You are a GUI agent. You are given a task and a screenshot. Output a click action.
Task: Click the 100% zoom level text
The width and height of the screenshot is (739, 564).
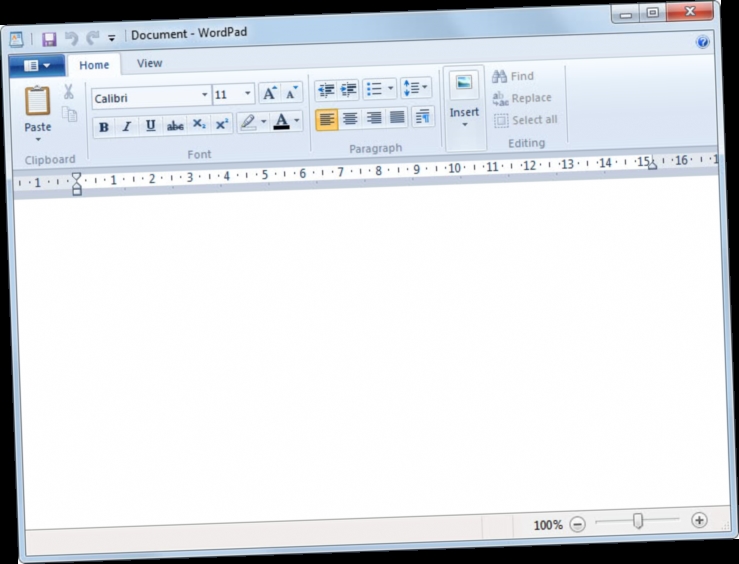pyautogui.click(x=548, y=525)
